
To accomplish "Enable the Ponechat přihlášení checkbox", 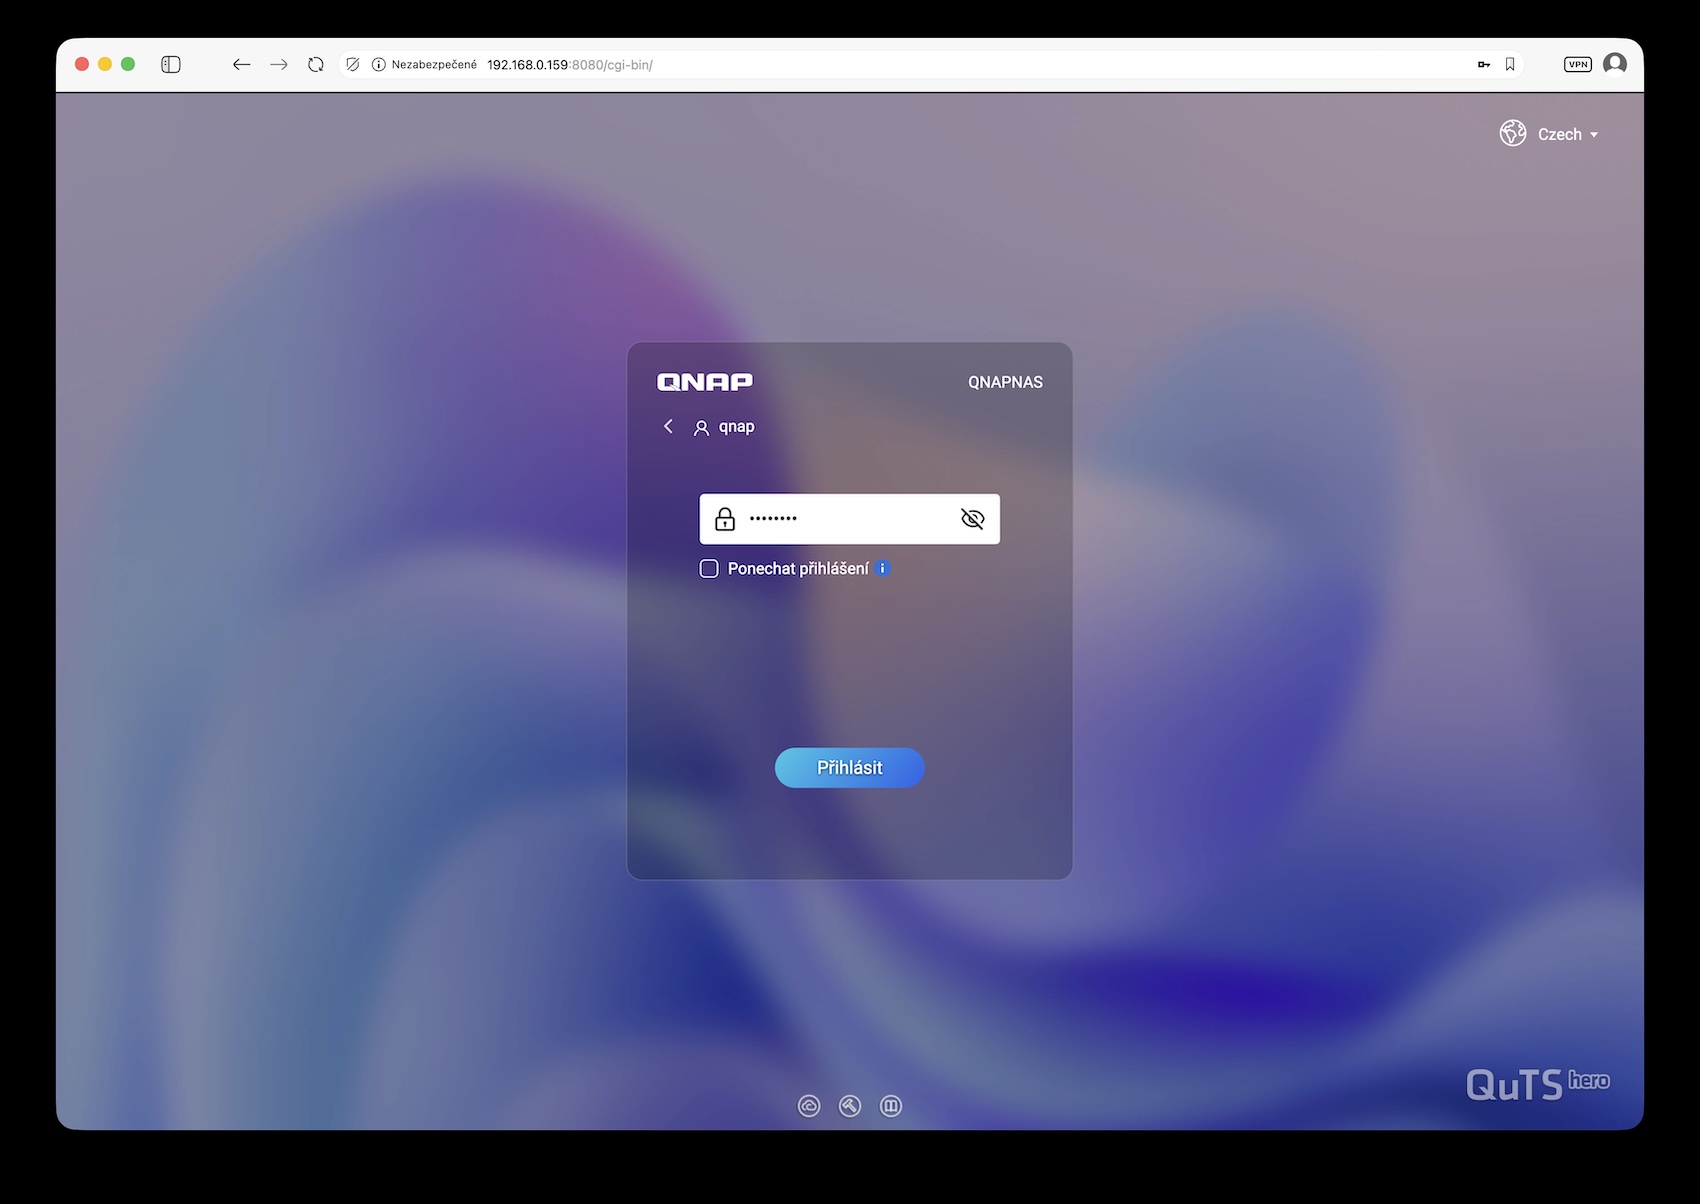I will [709, 569].
